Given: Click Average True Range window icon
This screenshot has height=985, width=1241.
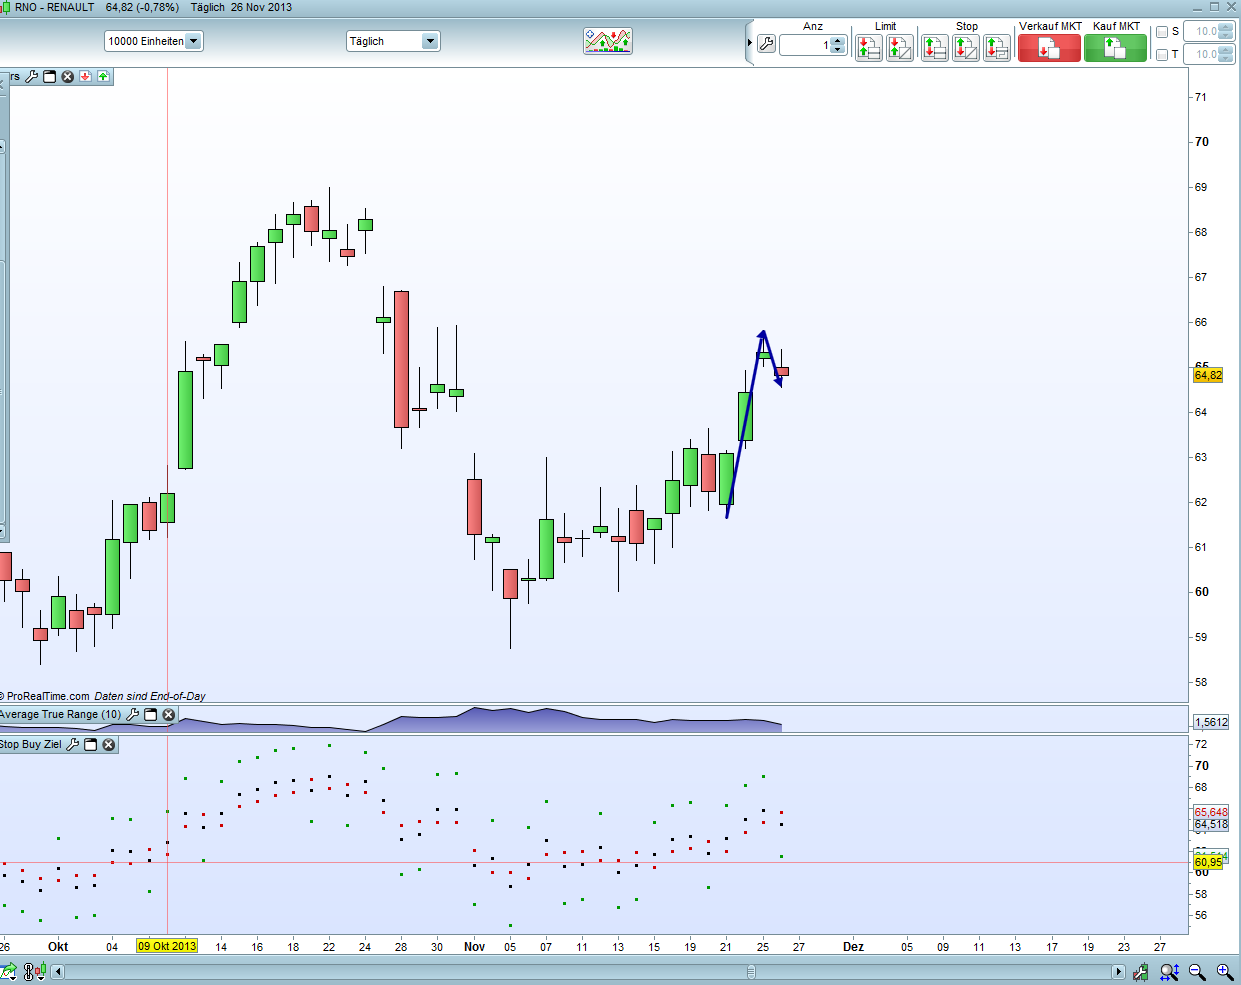Looking at the screenshot, I should [151, 714].
